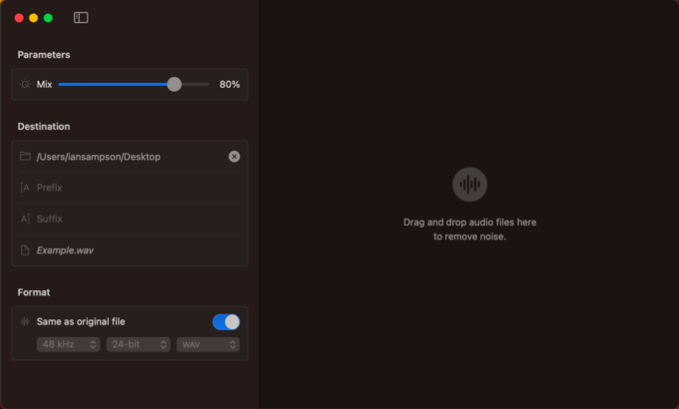Click the /Users/iansampson/Desktop destination path
Image resolution: width=679 pixels, height=409 pixels.
tap(98, 157)
